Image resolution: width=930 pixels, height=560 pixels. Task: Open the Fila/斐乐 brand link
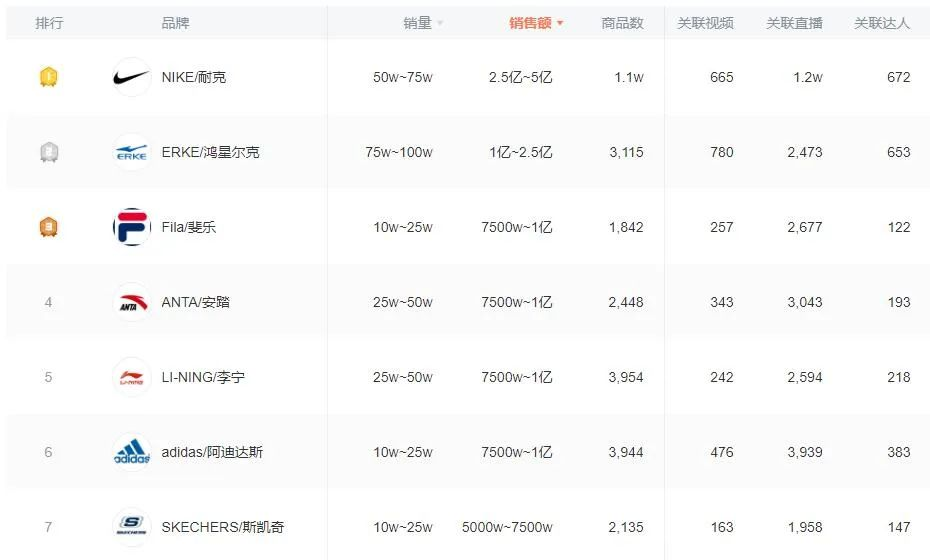point(189,227)
